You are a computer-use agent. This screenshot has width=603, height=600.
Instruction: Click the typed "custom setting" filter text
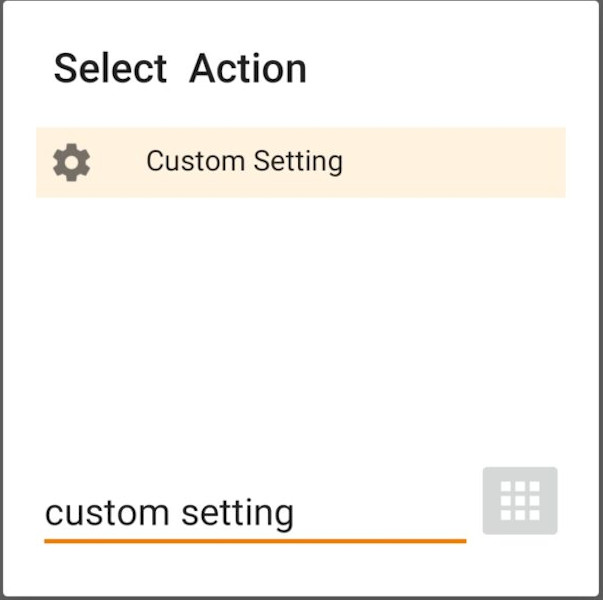click(x=169, y=514)
